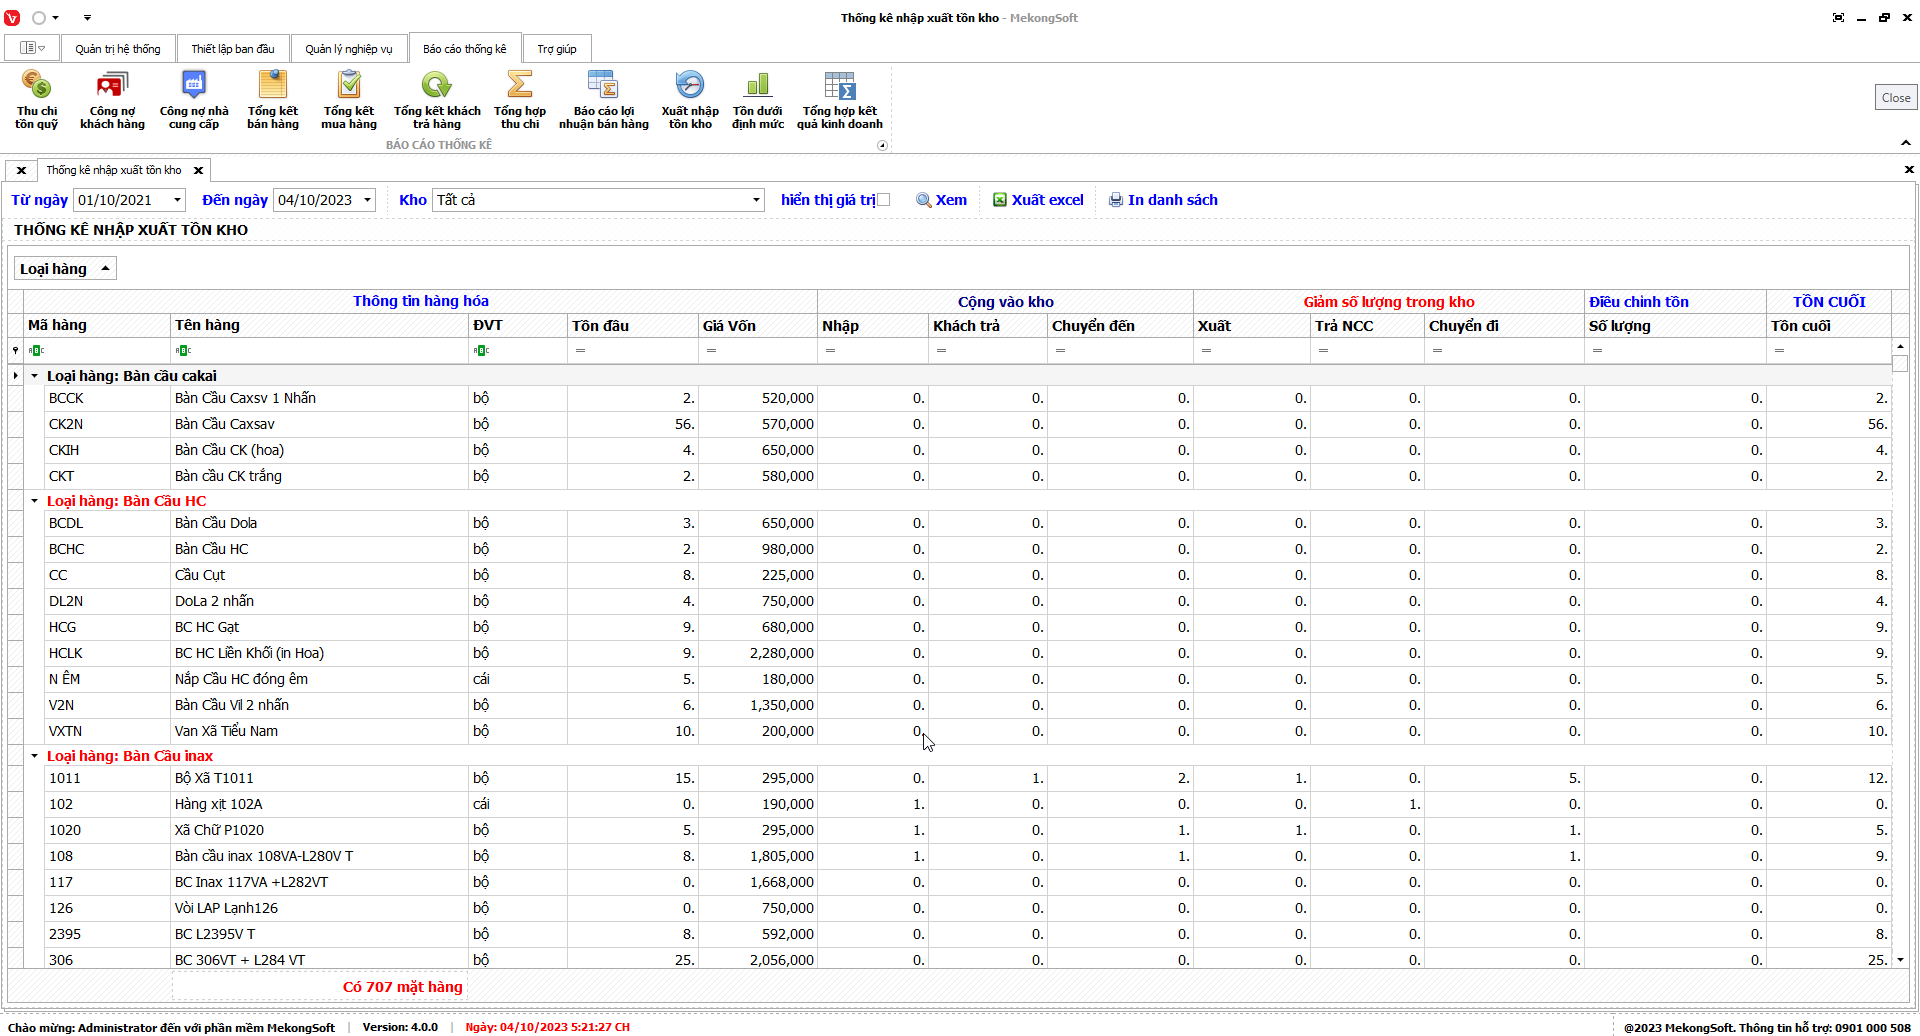Open the Đến ngày date dropdown
Screen dimensions: 1920x1036
click(x=367, y=200)
